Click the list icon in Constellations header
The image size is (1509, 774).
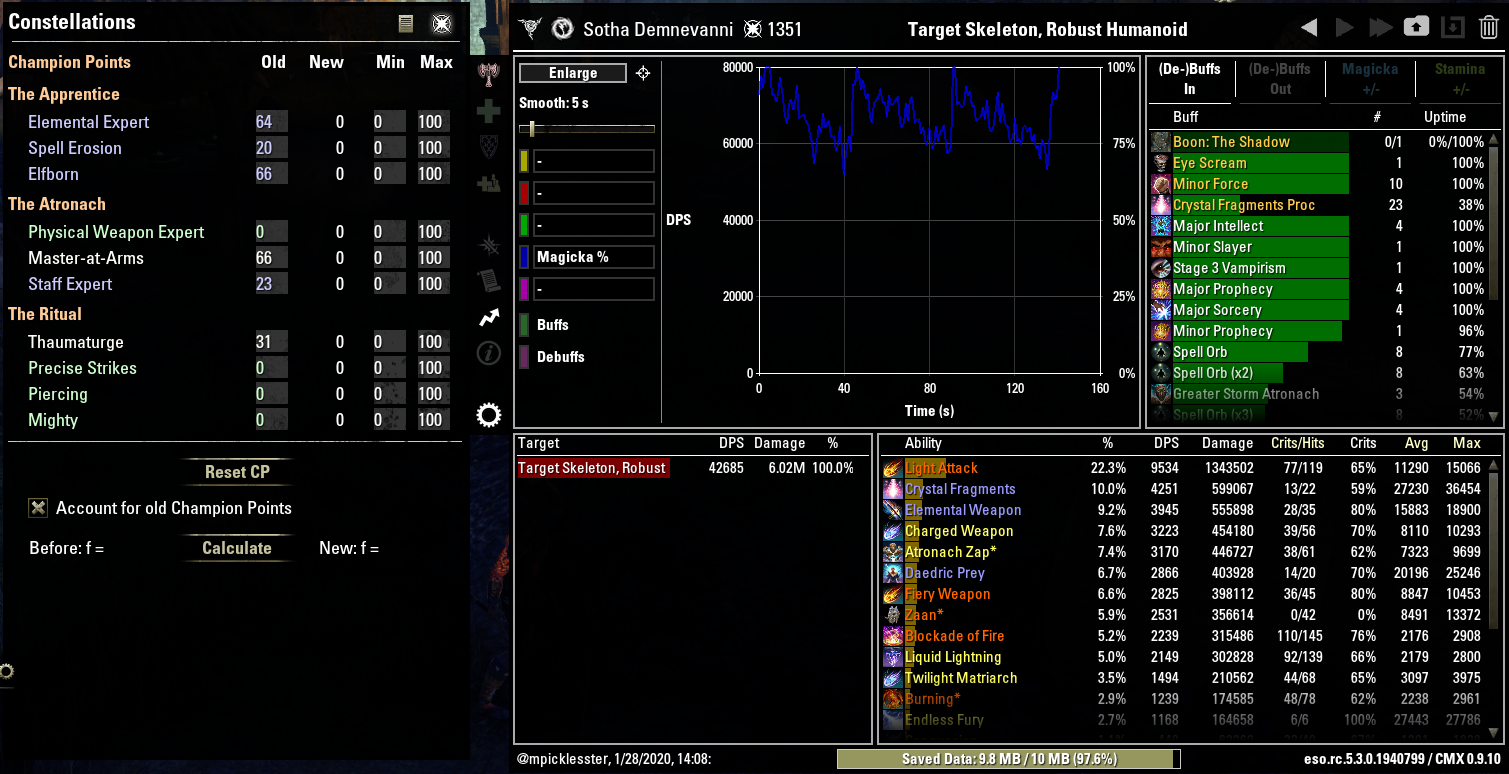click(x=405, y=24)
